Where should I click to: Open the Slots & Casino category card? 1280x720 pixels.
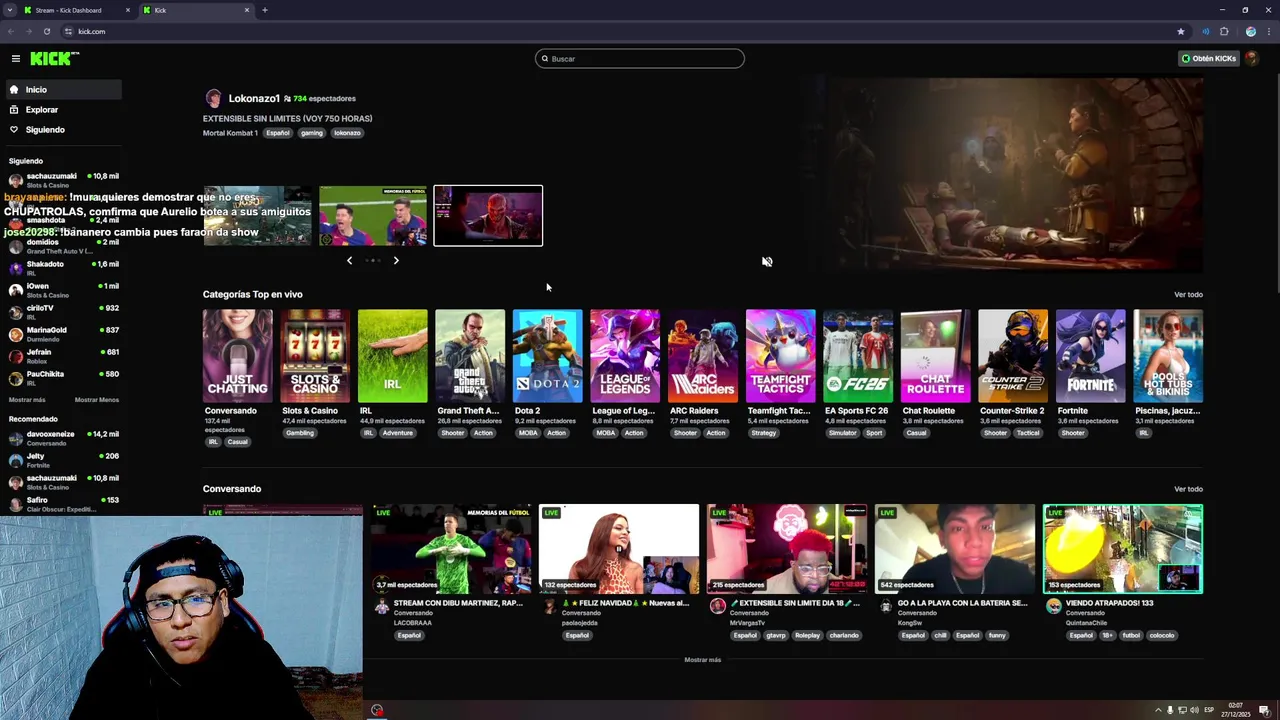point(315,356)
